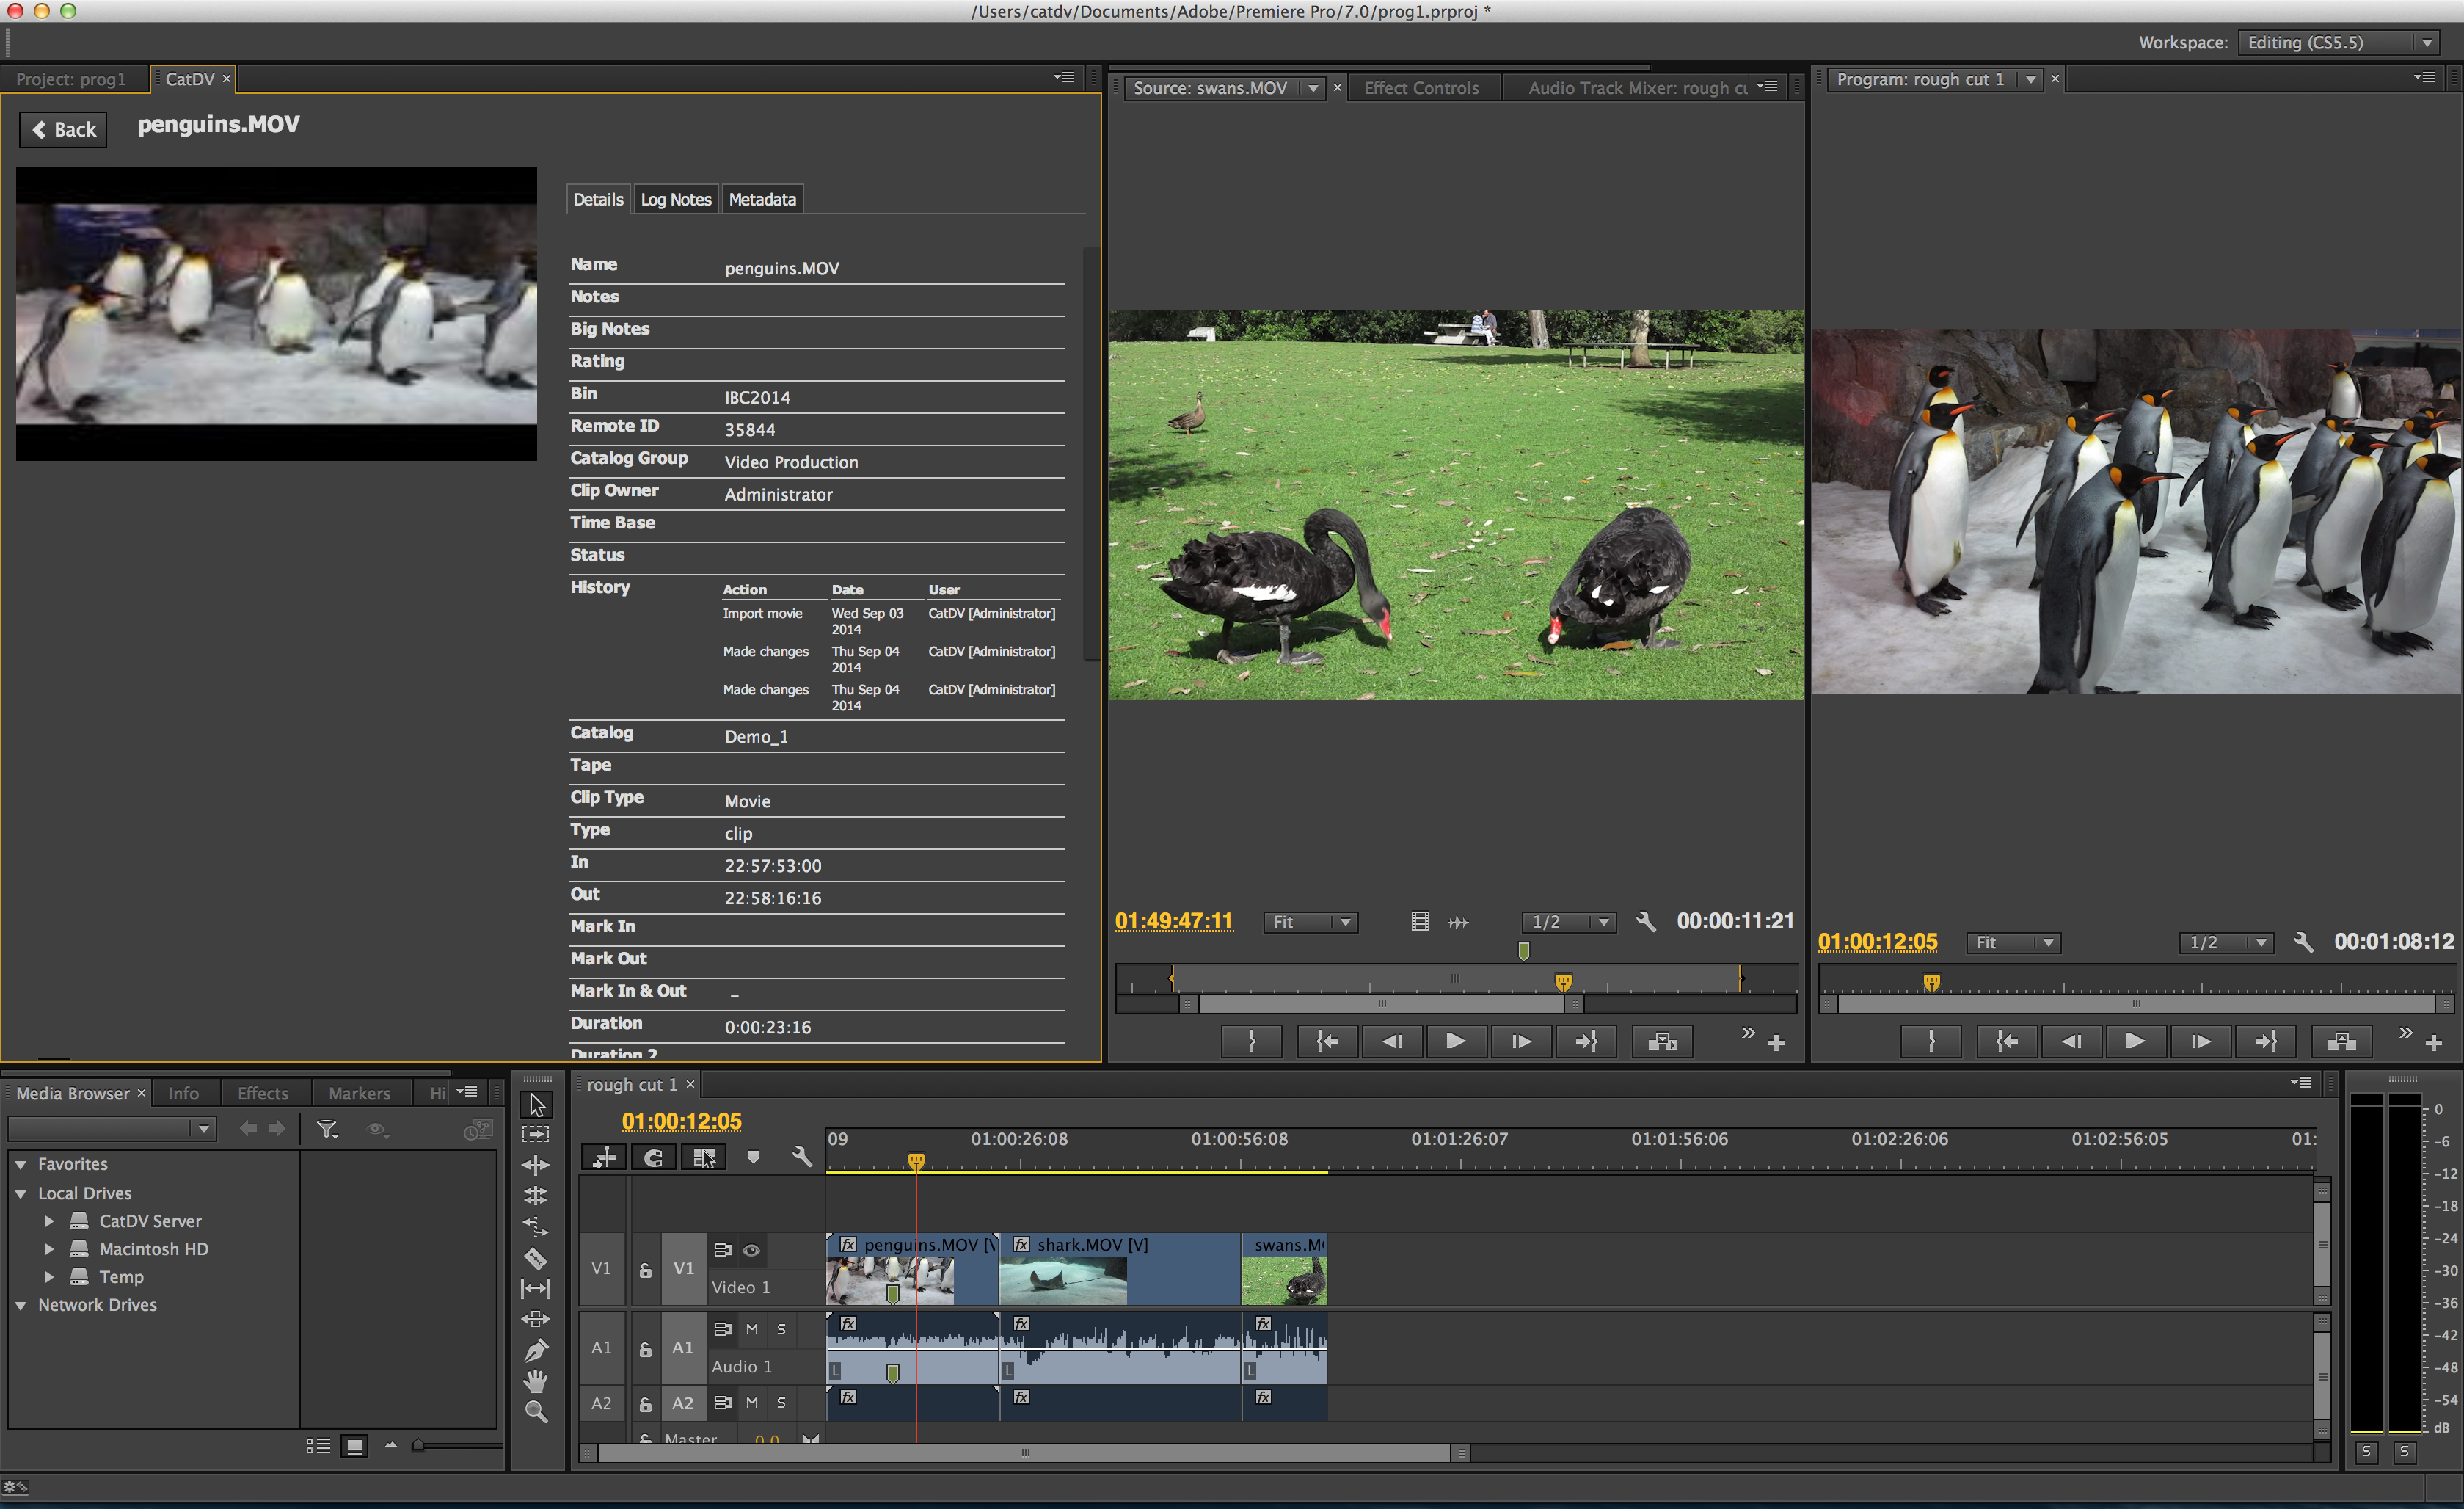Select the Hand tool

click(x=536, y=1381)
